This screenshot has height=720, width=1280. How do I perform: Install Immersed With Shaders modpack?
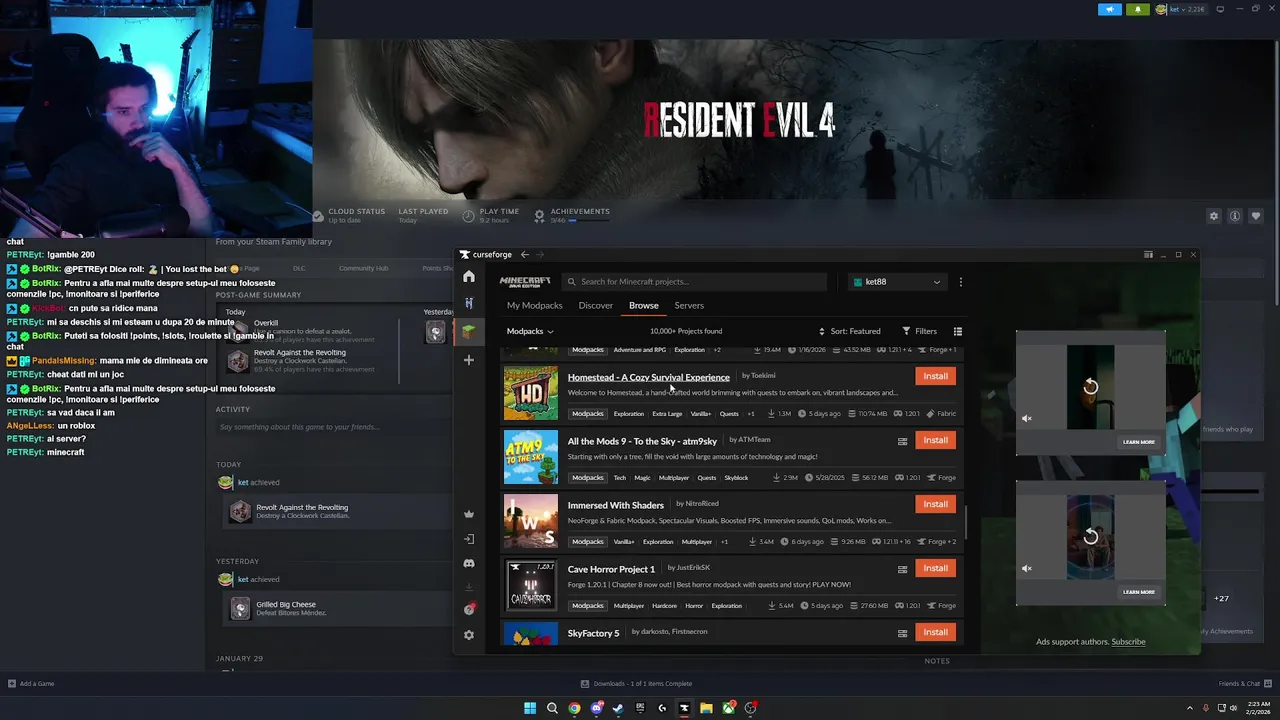pos(936,504)
